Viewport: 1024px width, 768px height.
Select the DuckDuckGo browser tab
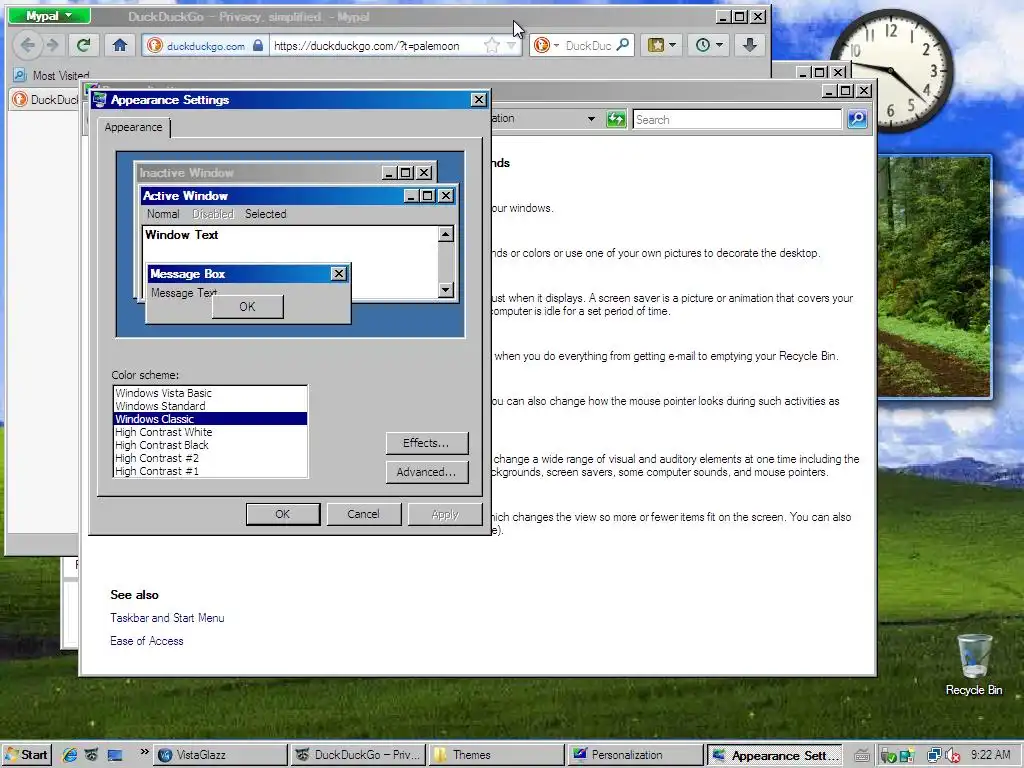[x=46, y=99]
